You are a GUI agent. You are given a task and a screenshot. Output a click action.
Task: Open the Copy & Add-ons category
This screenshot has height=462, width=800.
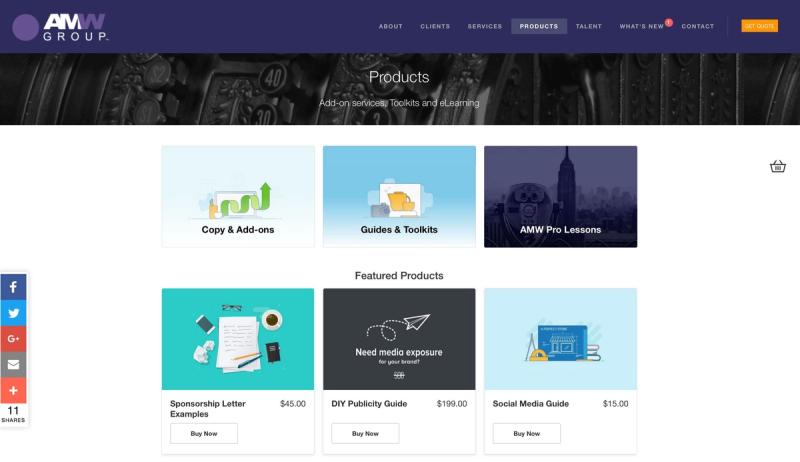pos(238,197)
